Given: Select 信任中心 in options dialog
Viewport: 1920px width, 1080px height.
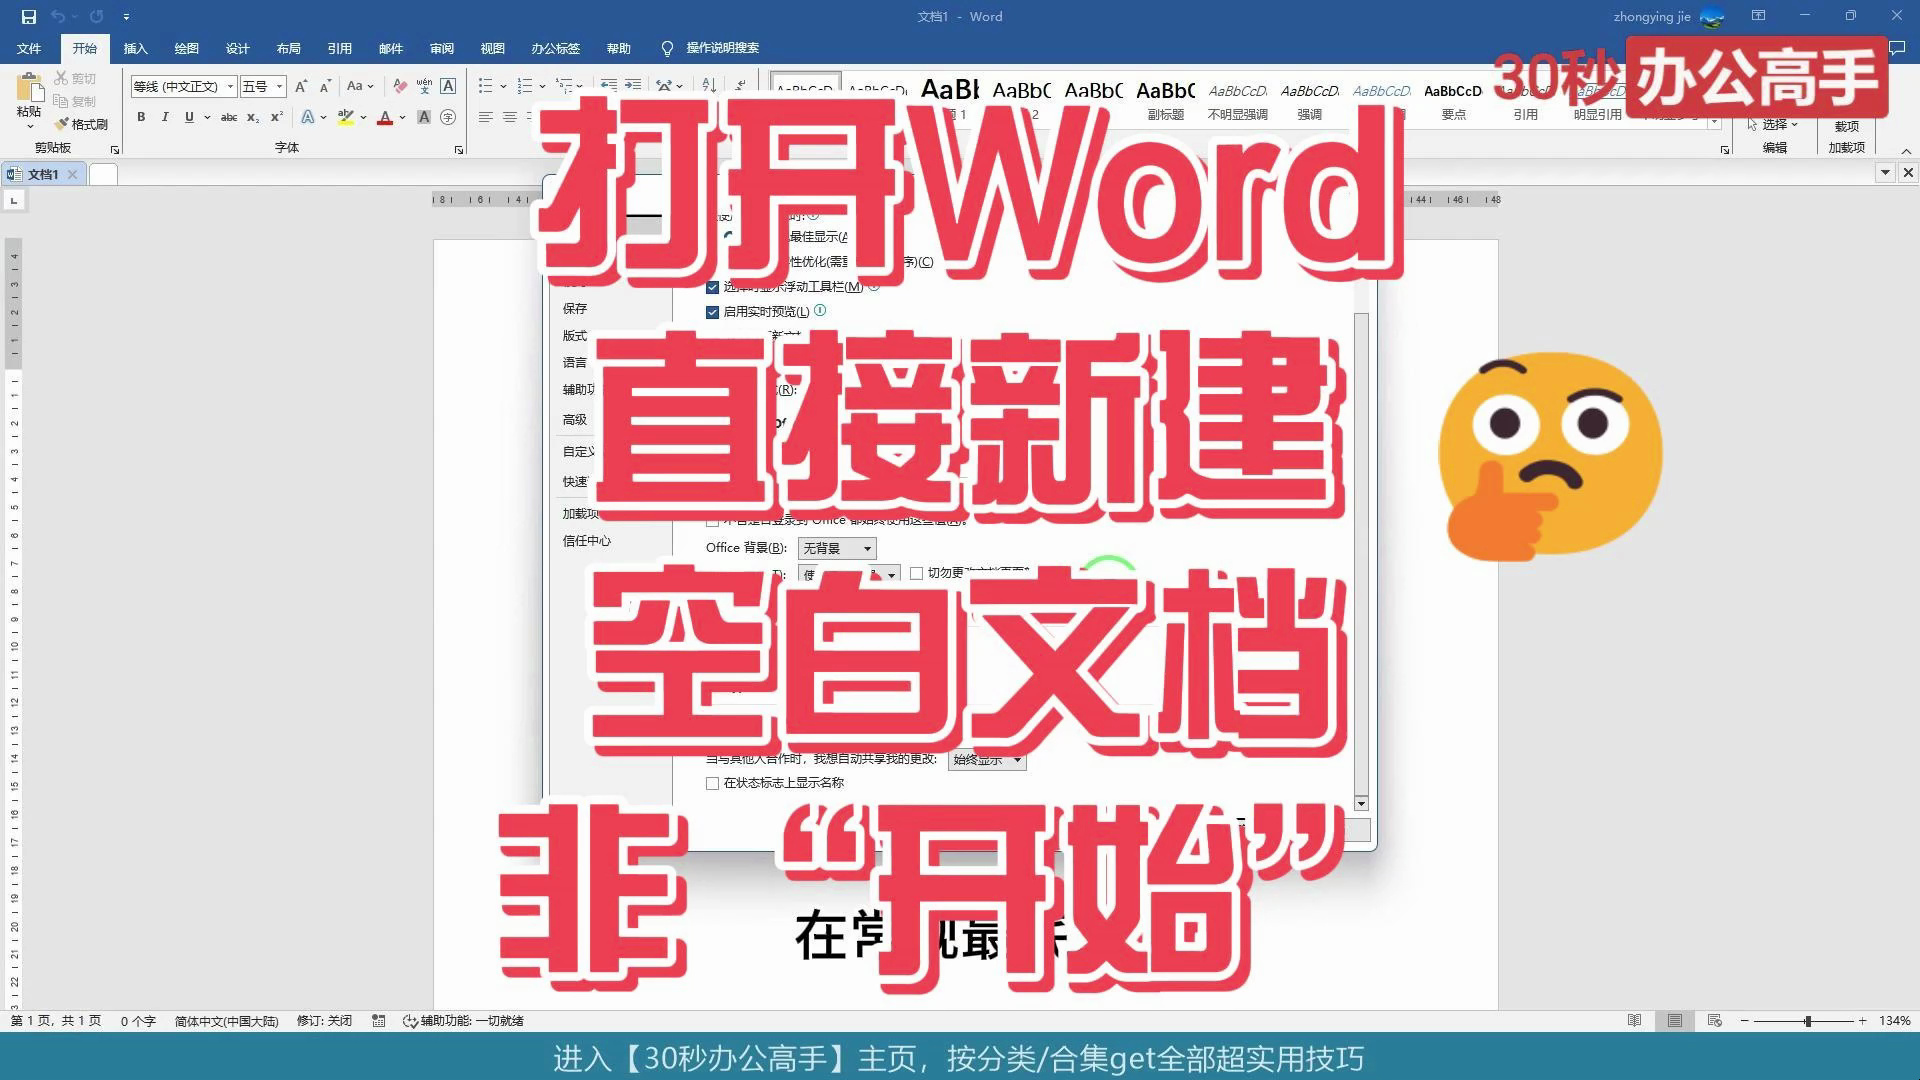Looking at the screenshot, I should pyautogui.click(x=586, y=541).
